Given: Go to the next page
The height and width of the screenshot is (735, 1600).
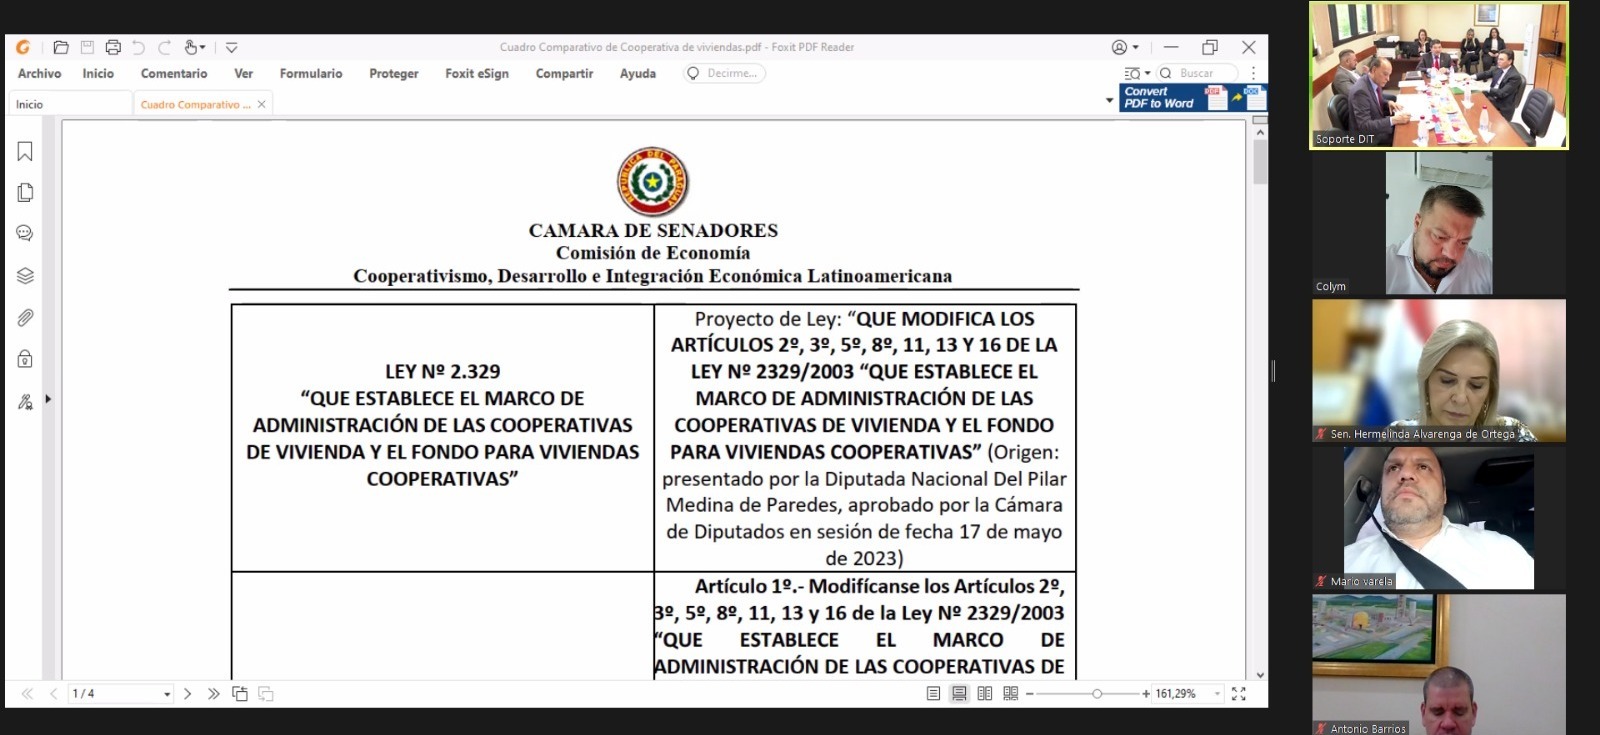Looking at the screenshot, I should coord(187,693).
